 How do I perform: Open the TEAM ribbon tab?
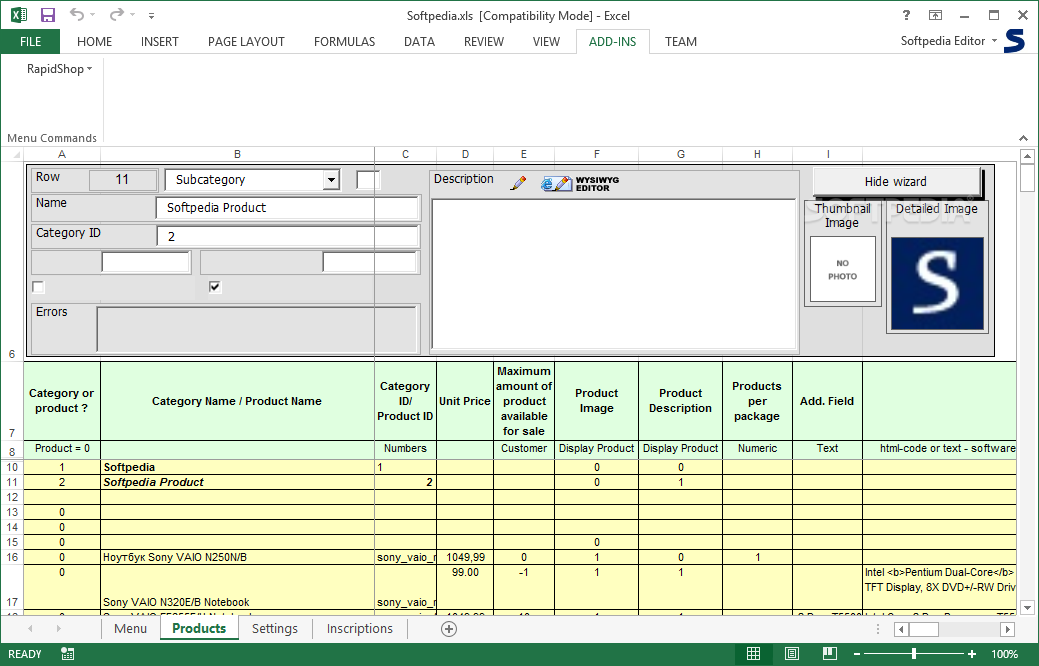681,42
